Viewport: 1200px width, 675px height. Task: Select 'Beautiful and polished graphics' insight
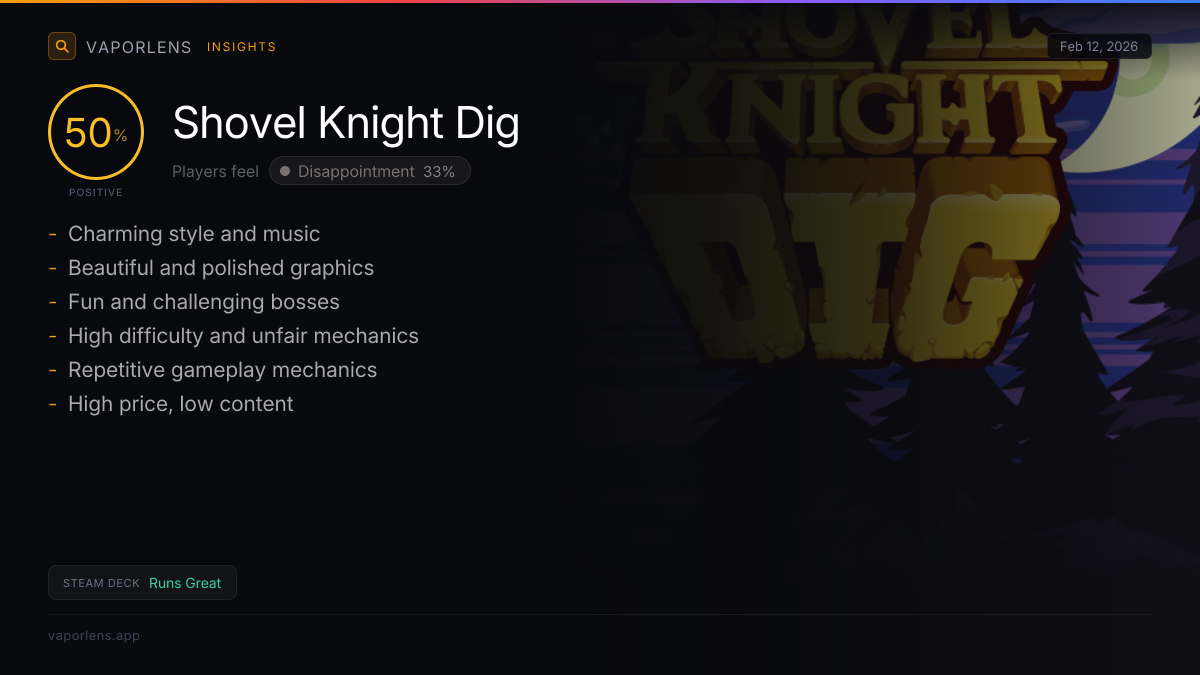pyautogui.click(x=221, y=268)
